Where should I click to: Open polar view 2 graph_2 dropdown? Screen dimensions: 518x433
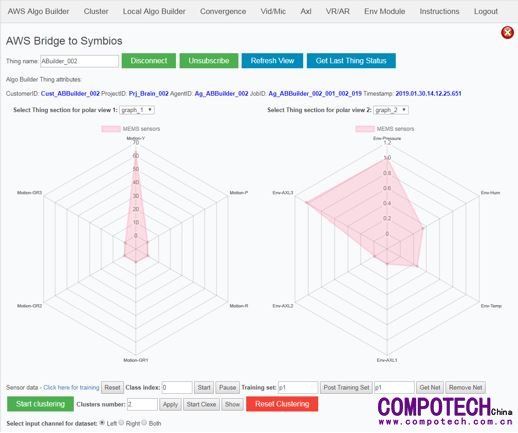click(x=391, y=110)
